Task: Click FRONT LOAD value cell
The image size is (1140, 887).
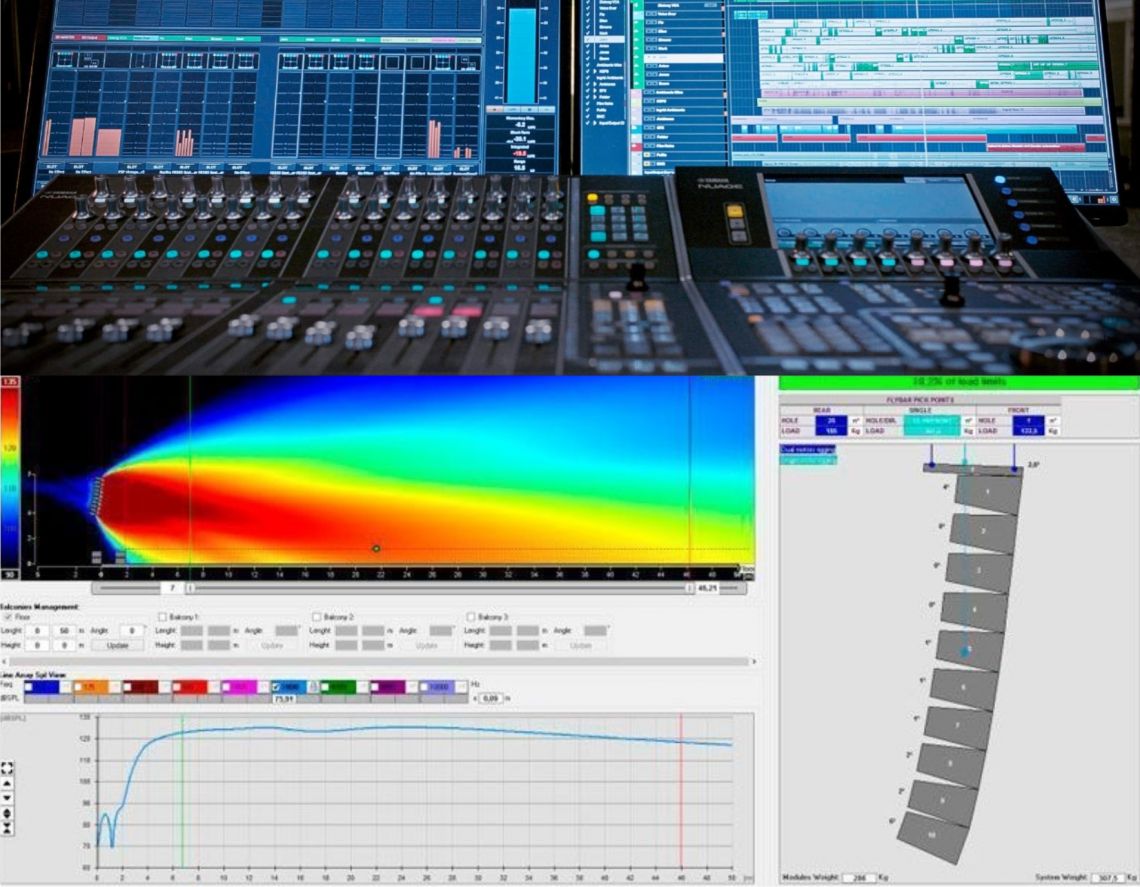Action: coord(1028,431)
